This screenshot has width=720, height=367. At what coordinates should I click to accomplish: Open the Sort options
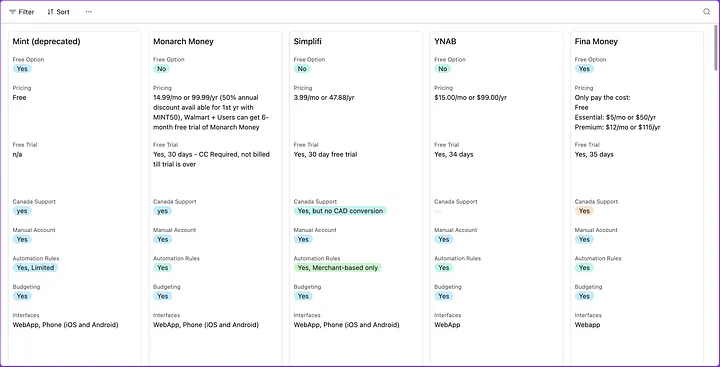click(58, 12)
